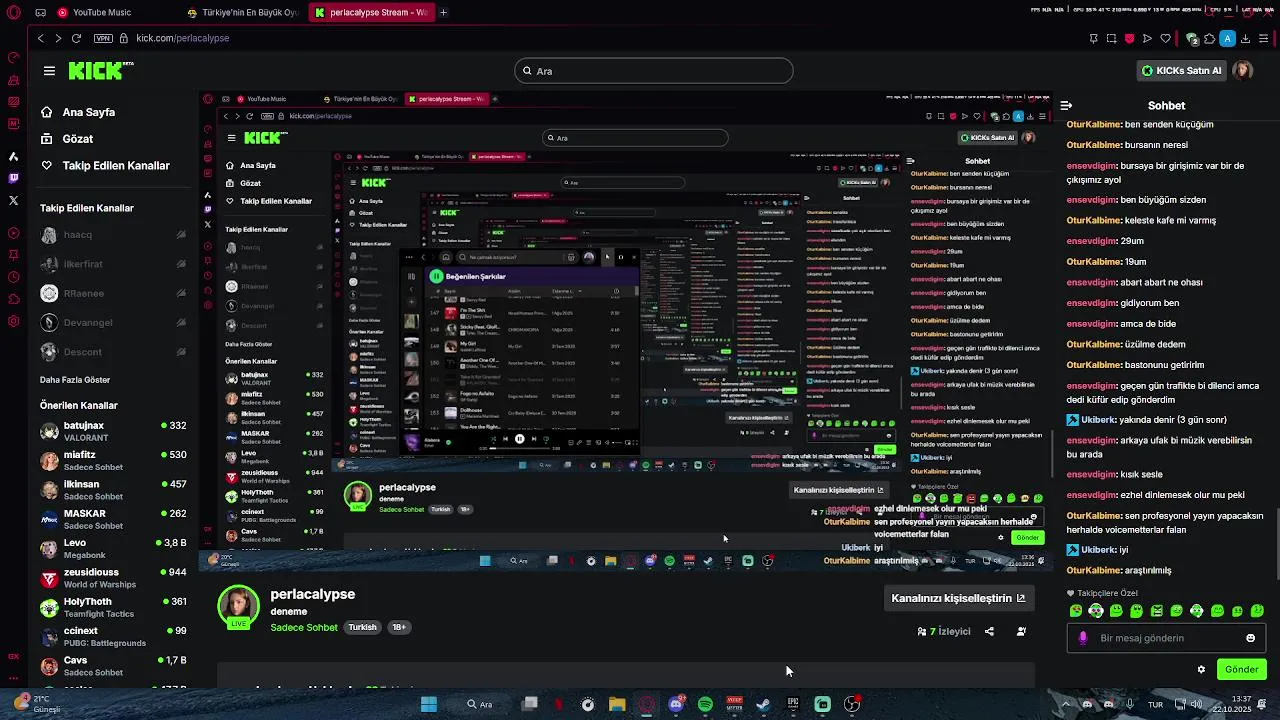Open the hamburger menu beside the Kick logo
The width and height of the screenshot is (1280, 720).
[x=49, y=71]
